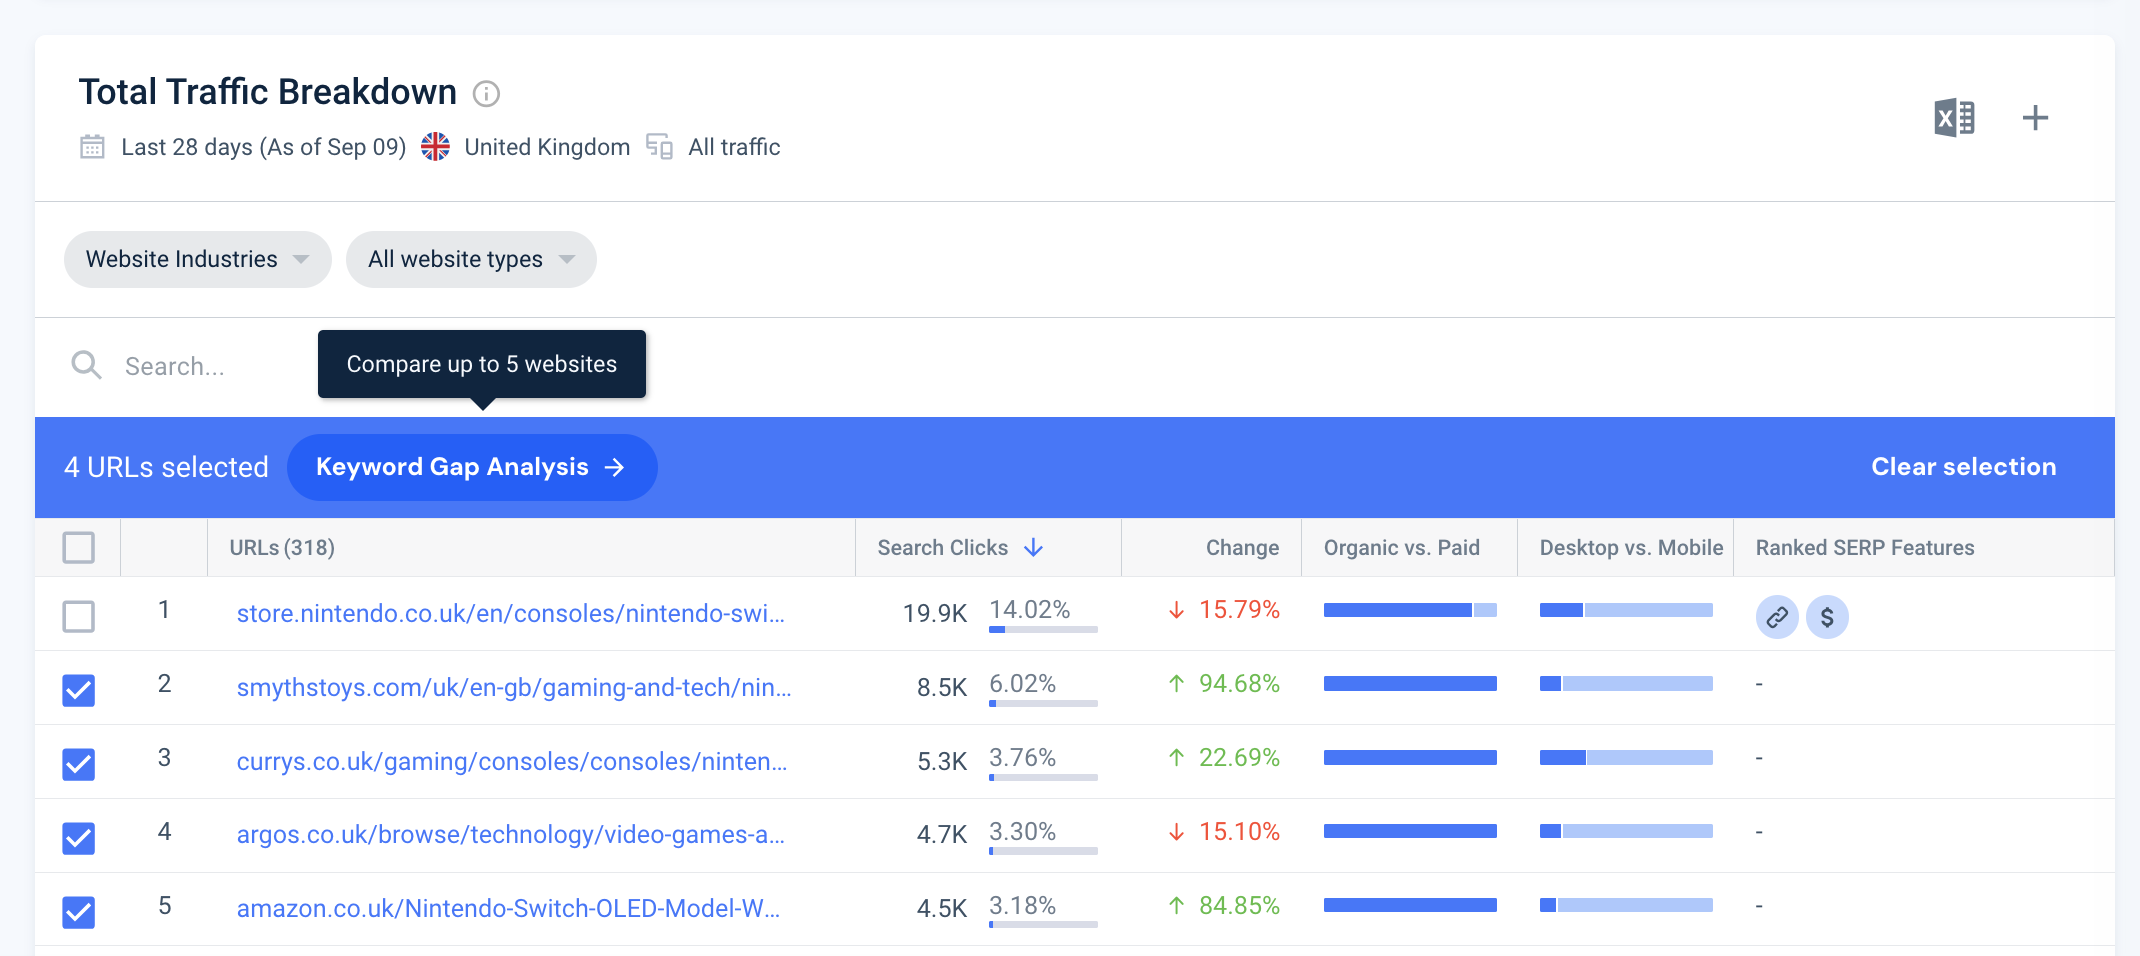Click Organic vs. Paid bar for argos.co.uk
The image size is (2140, 956).
click(1410, 831)
